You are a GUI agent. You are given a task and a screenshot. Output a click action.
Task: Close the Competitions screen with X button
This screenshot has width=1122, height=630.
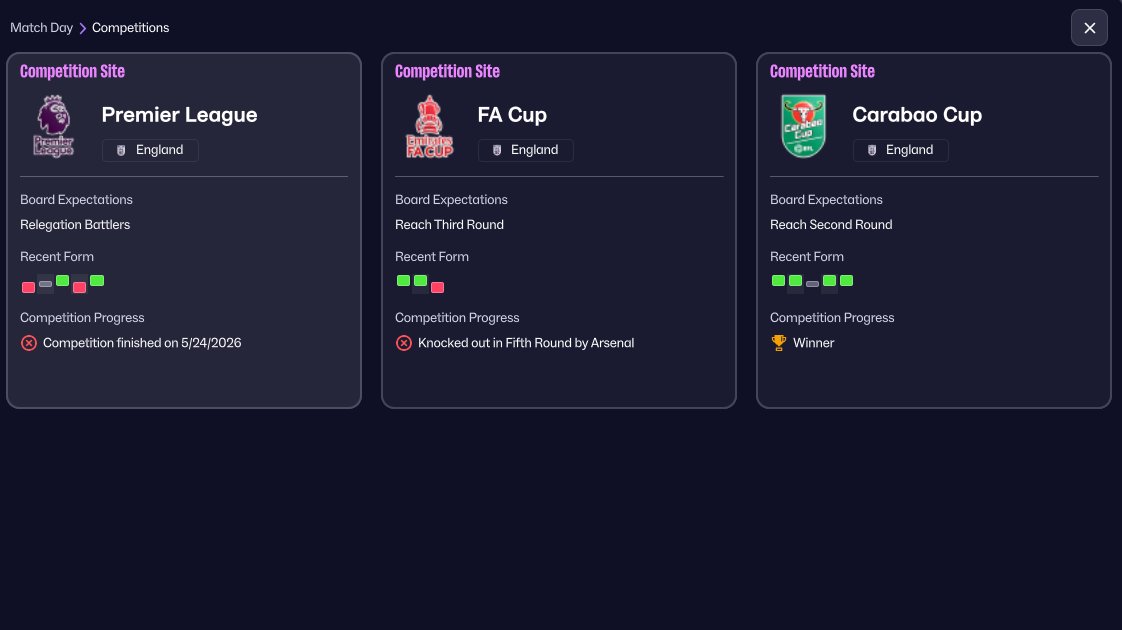click(x=1089, y=28)
